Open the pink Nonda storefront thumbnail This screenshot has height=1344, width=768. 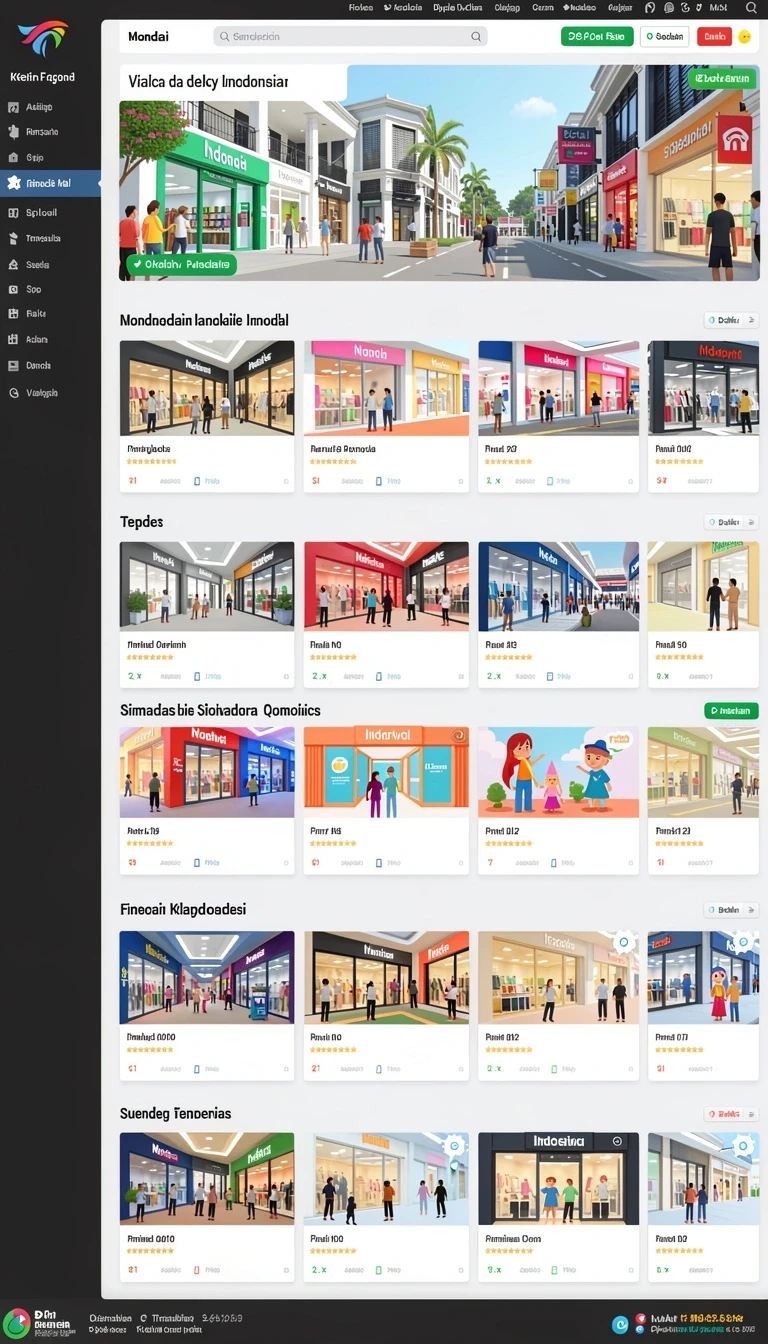[x=386, y=388]
